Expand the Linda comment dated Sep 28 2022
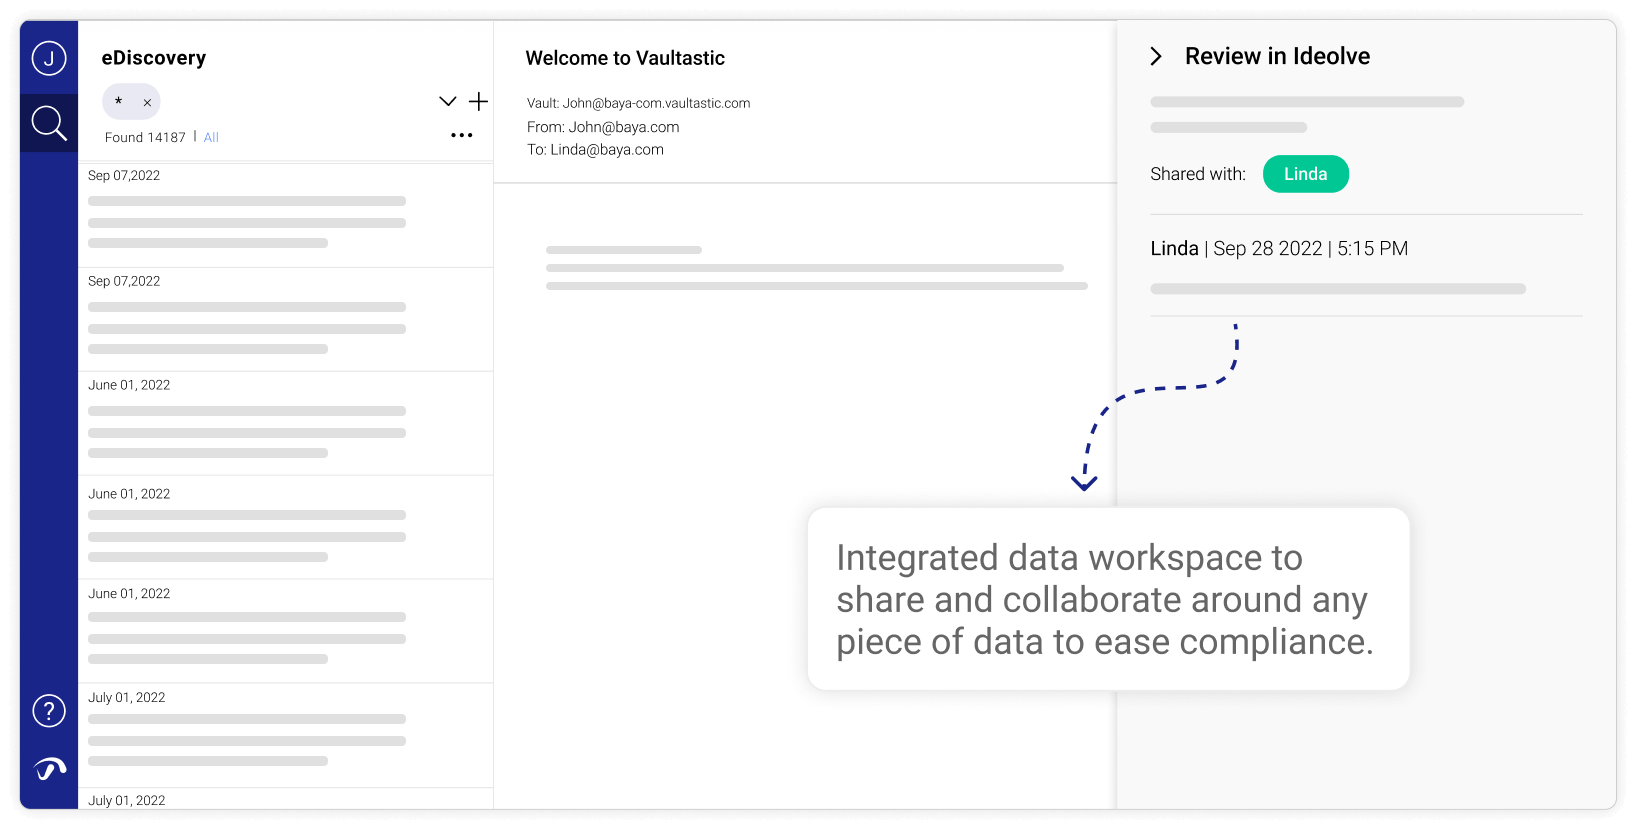 (1279, 248)
